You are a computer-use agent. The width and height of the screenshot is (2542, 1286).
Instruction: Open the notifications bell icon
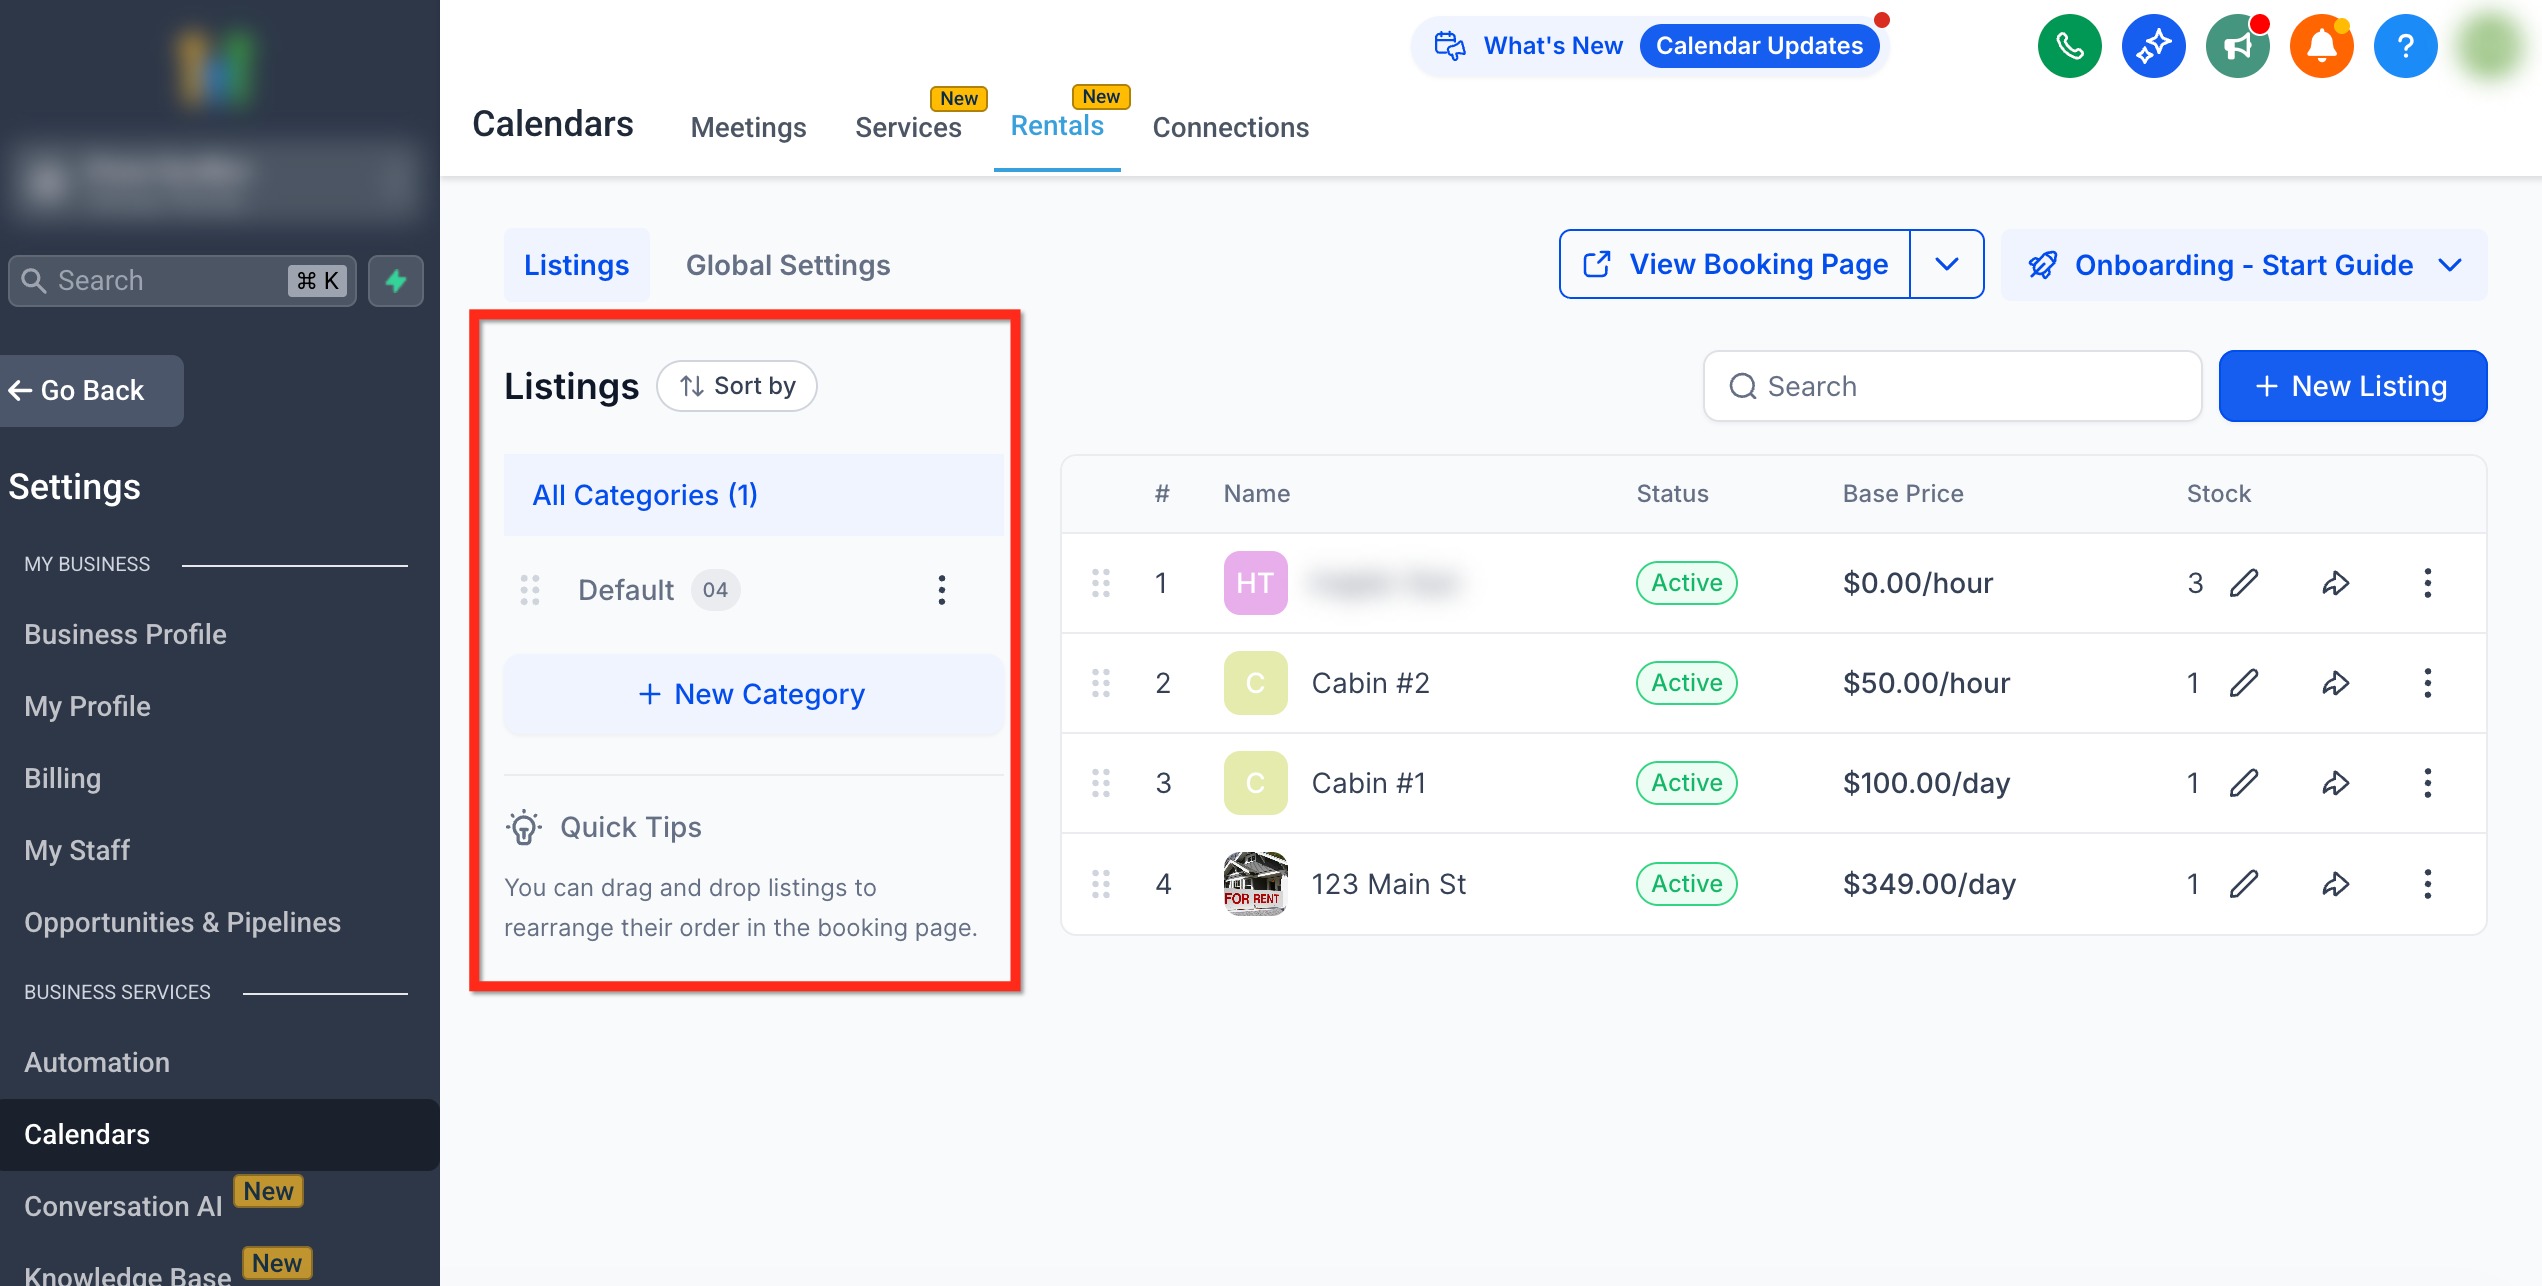pos(2321,46)
